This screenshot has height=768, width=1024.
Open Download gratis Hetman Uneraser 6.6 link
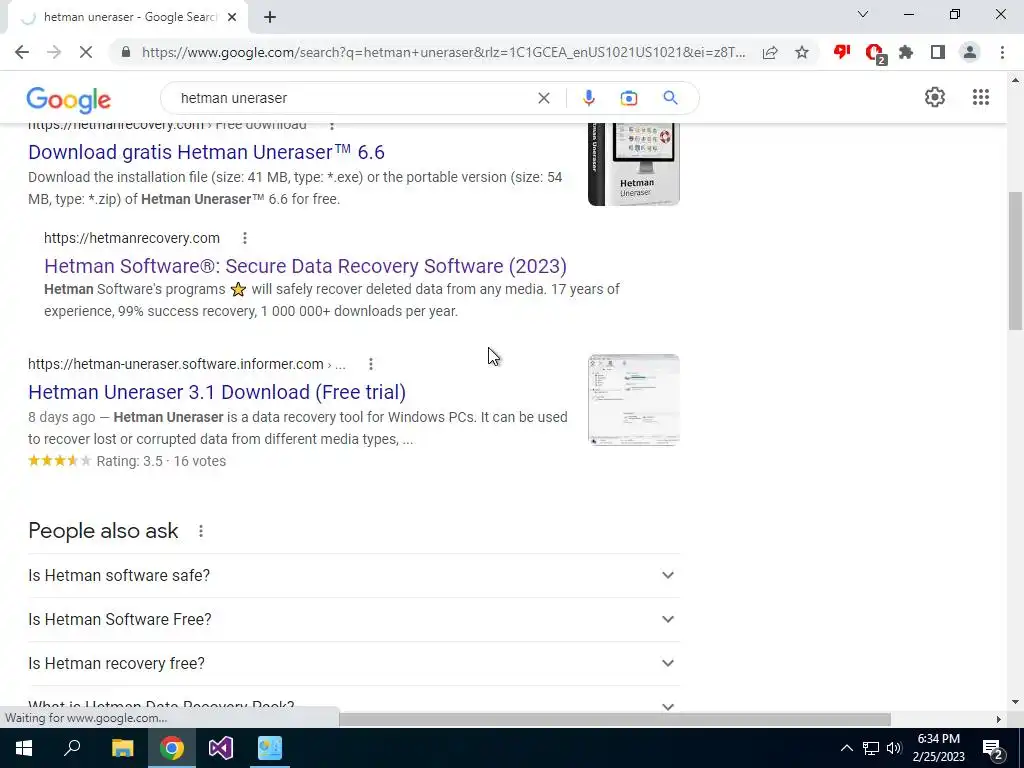tap(206, 152)
